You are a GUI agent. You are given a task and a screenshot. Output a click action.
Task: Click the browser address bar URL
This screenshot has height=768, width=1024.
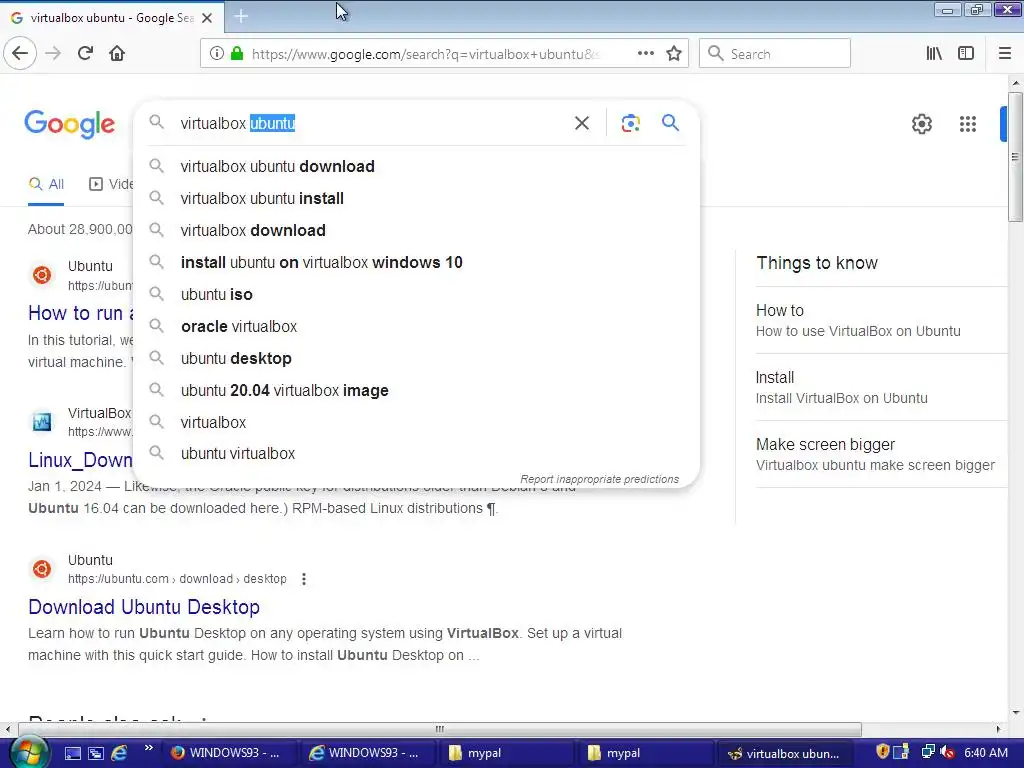point(424,54)
